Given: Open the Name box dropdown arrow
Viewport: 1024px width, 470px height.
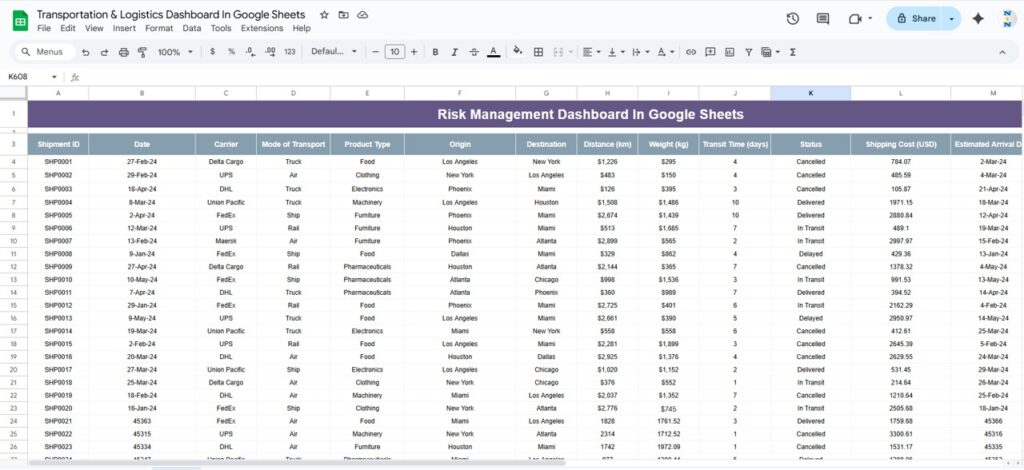Looking at the screenshot, I should click(x=54, y=77).
